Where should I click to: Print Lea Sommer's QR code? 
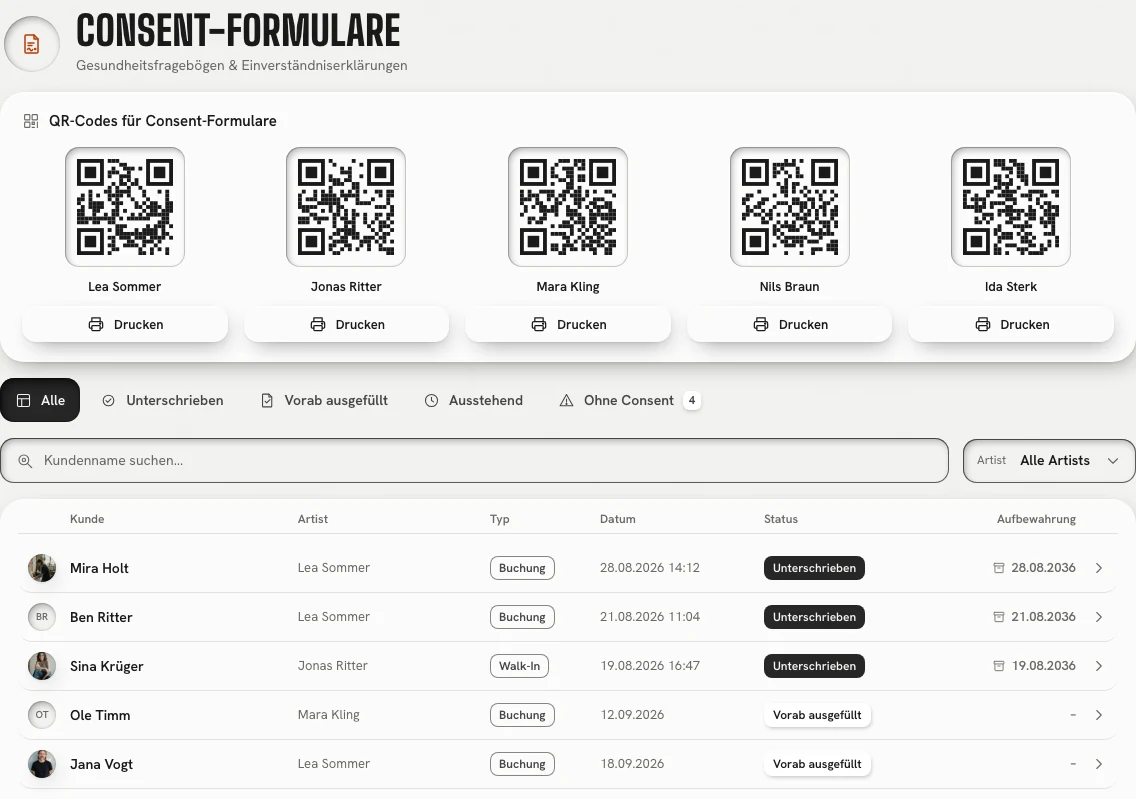click(125, 325)
